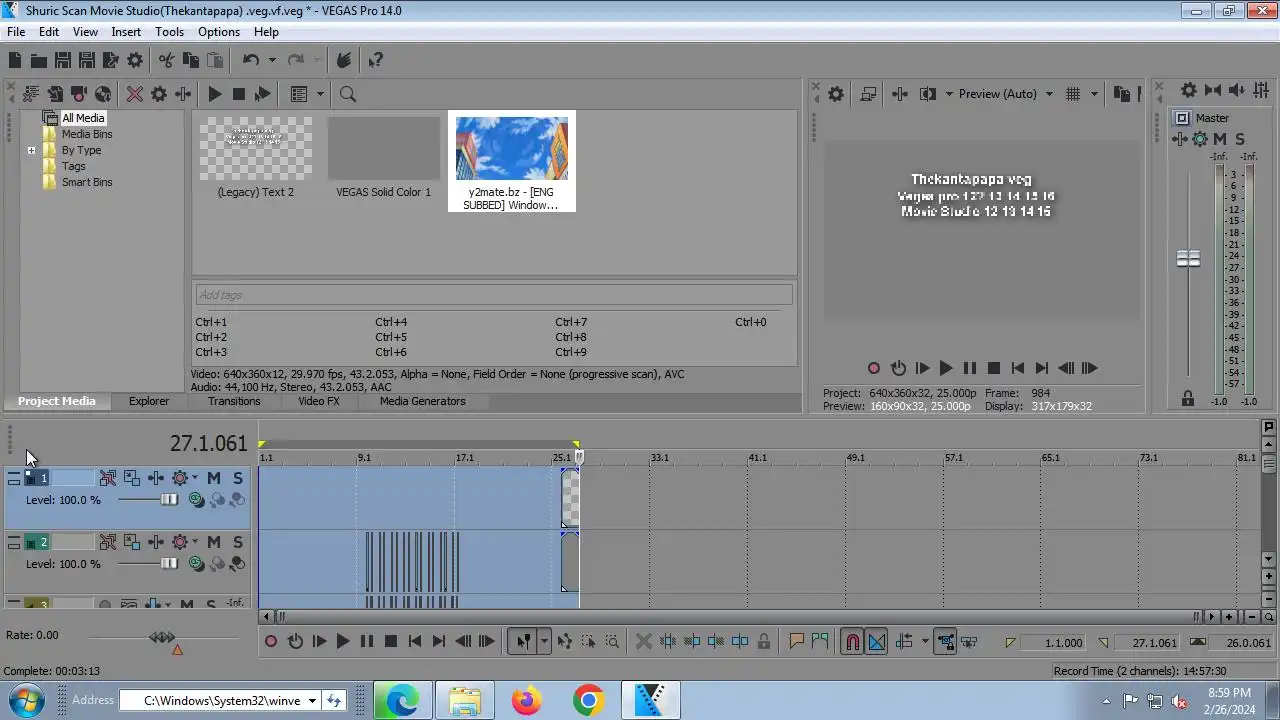Click the Rate scrub control
Viewport: 1280px width, 720px height.
pos(162,637)
